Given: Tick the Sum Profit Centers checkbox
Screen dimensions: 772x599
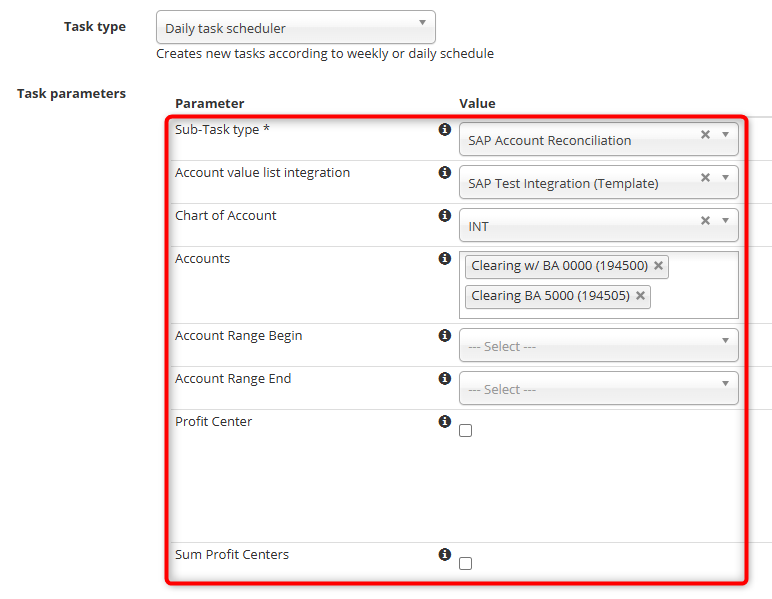Looking at the screenshot, I should 466,564.
